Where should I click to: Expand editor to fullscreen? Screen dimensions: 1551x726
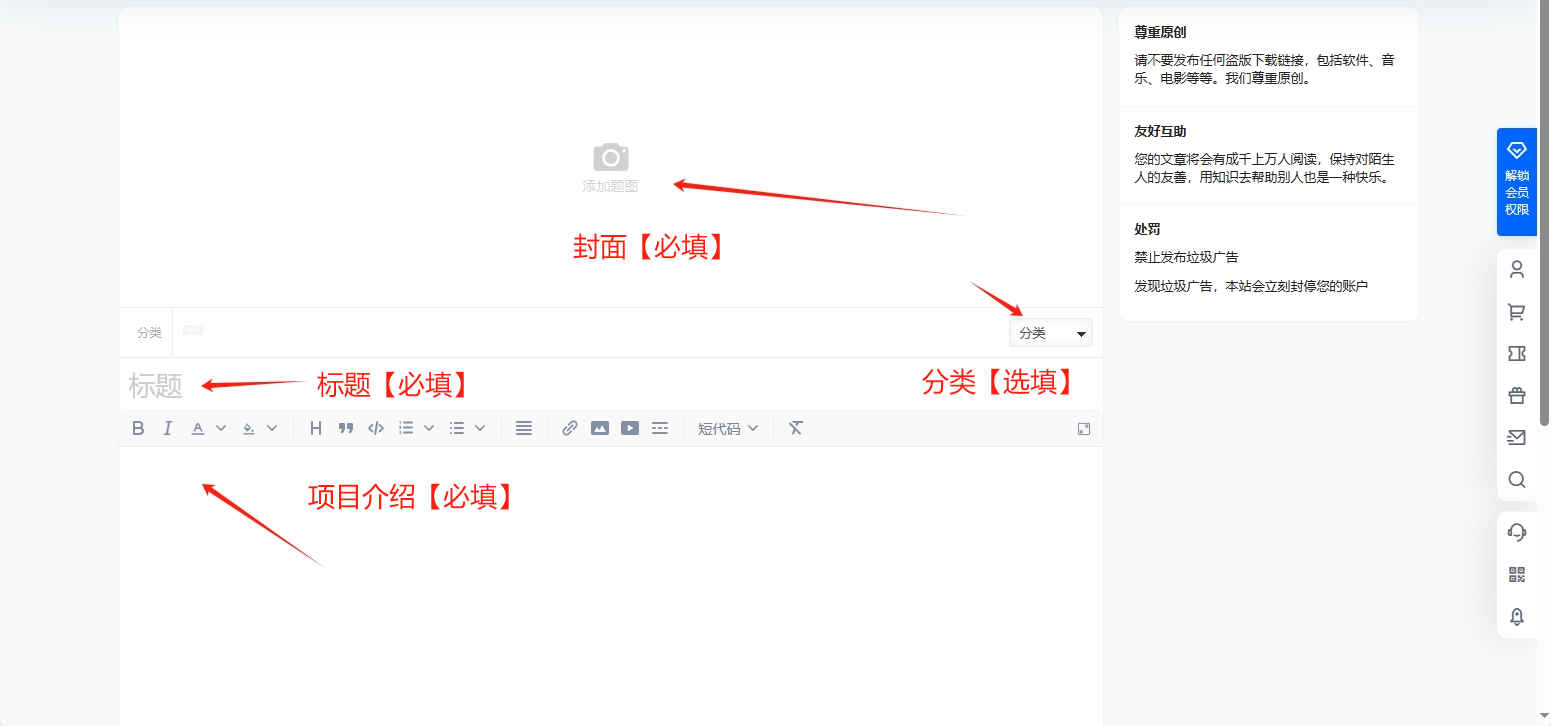click(x=1084, y=429)
